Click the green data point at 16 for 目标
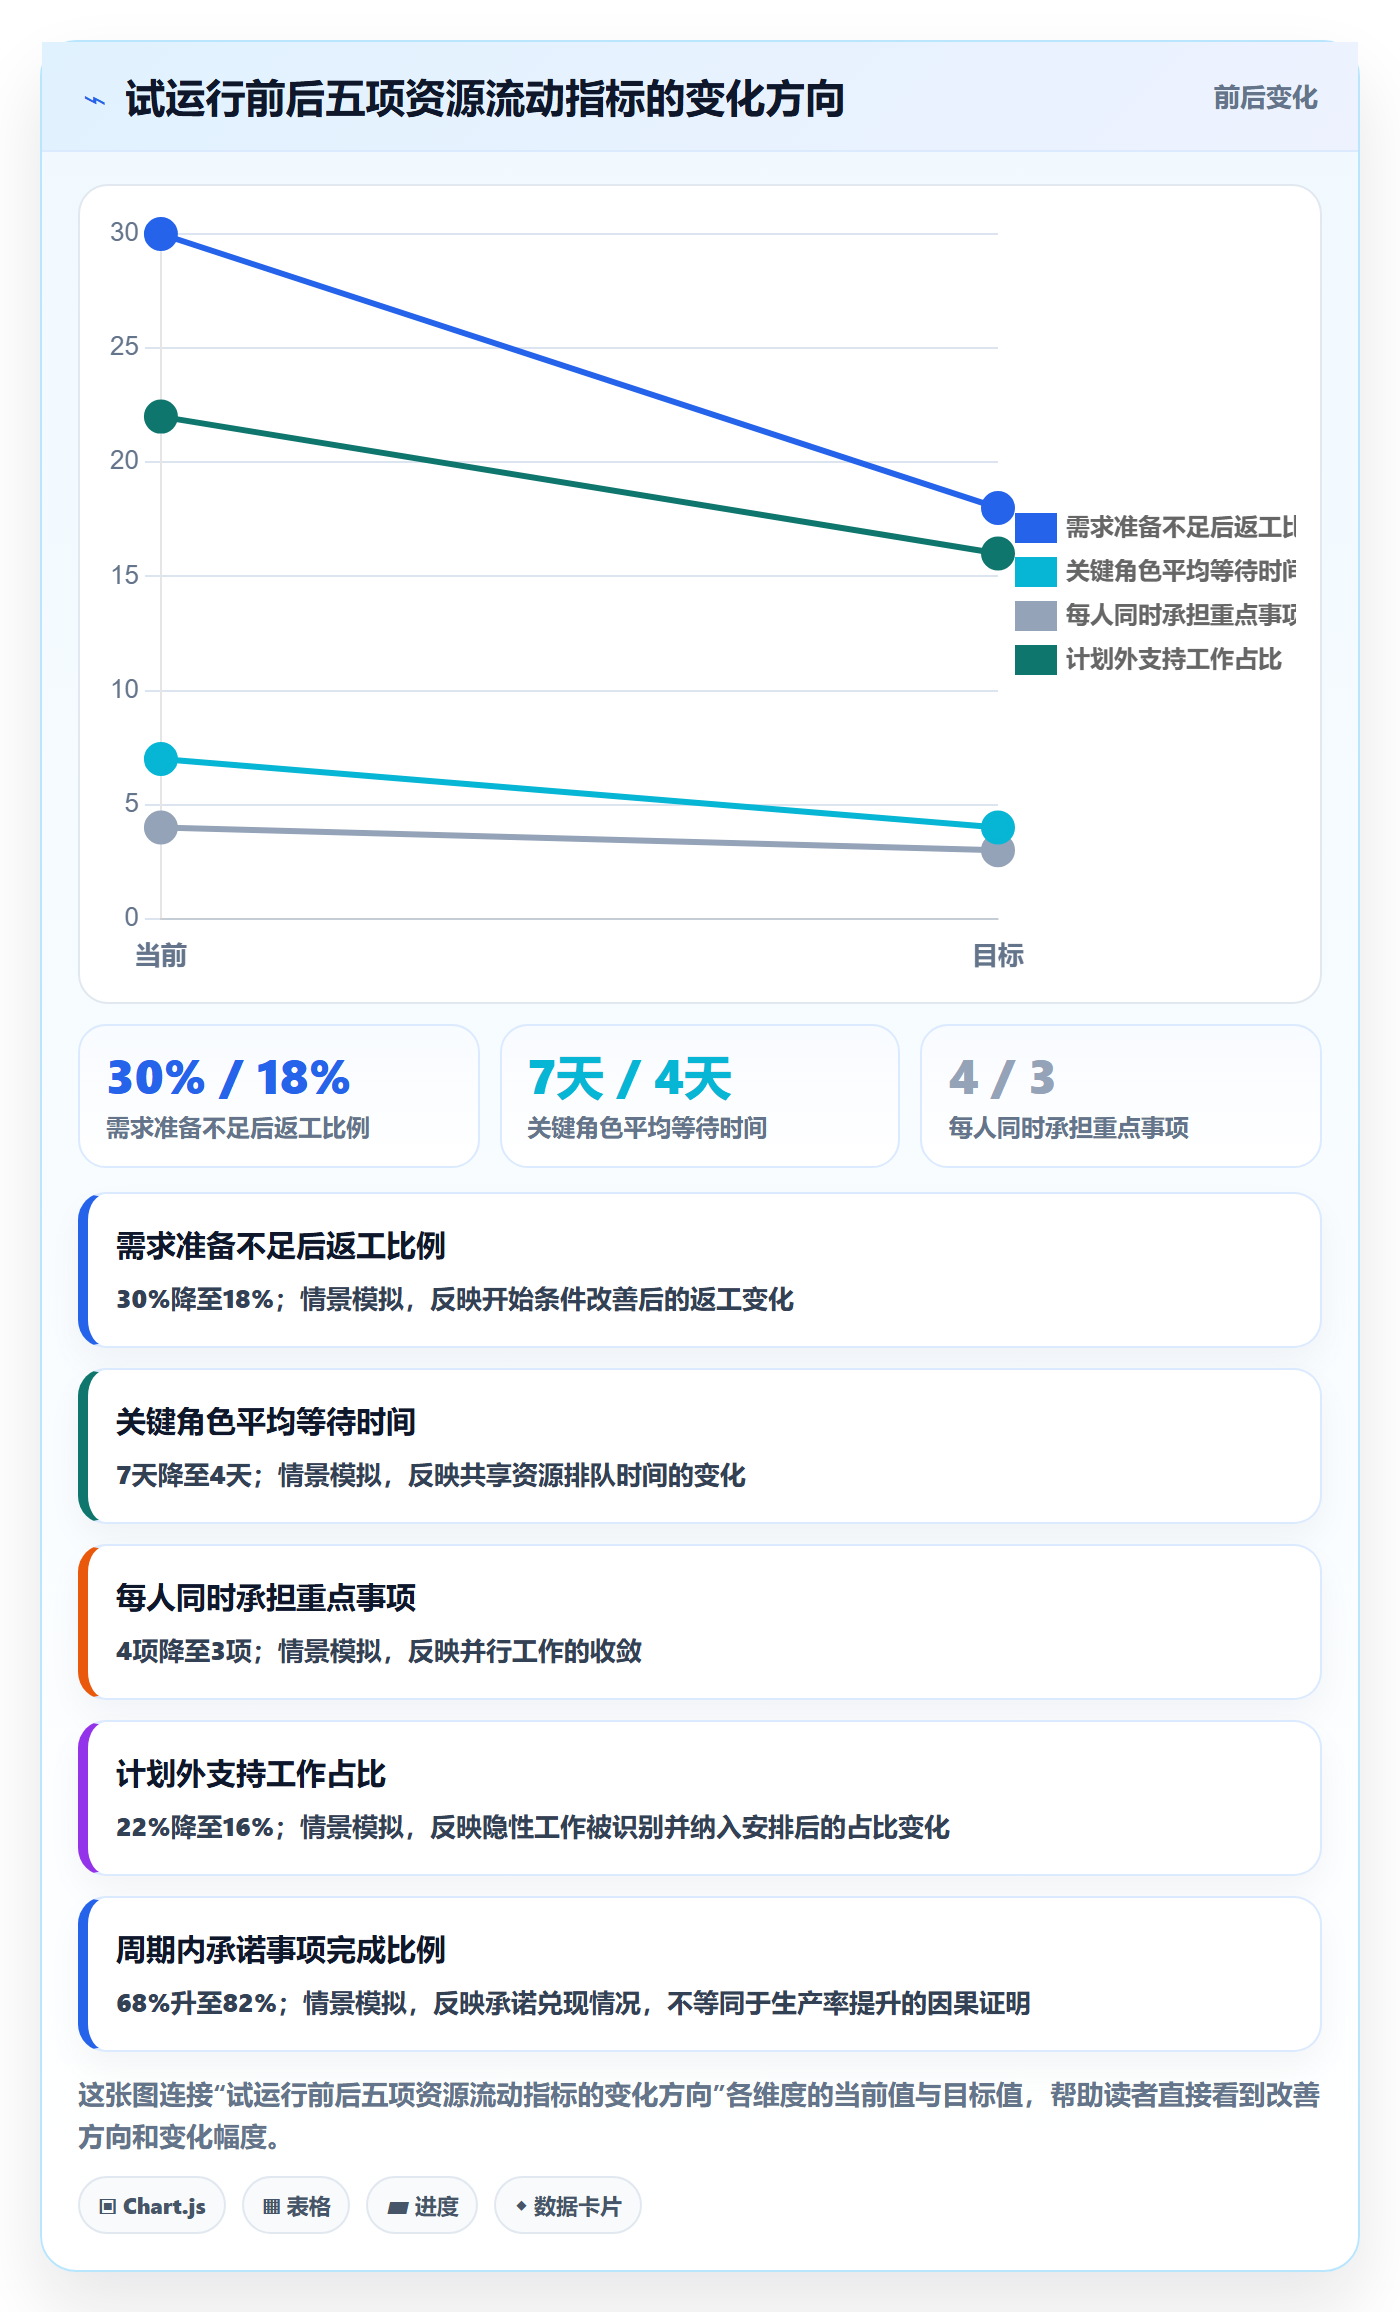This screenshot has height=2312, width=1400. point(998,553)
